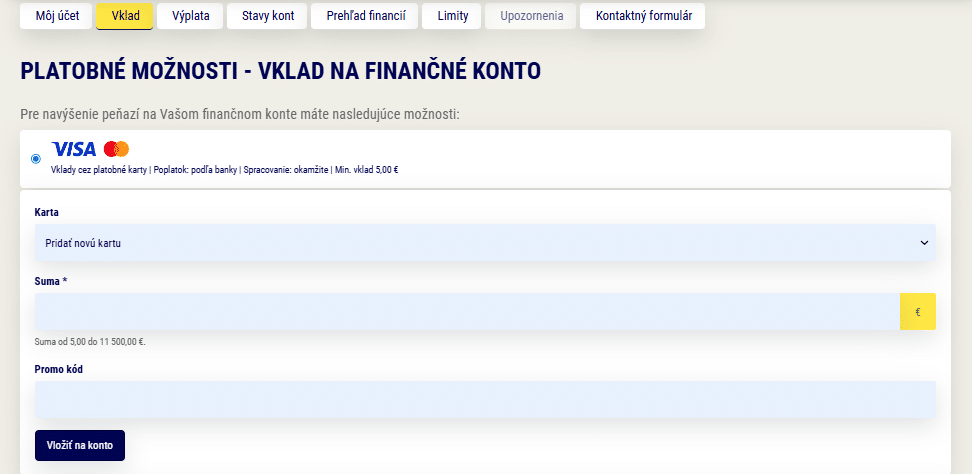Select the Upozornenia tab

531,16
